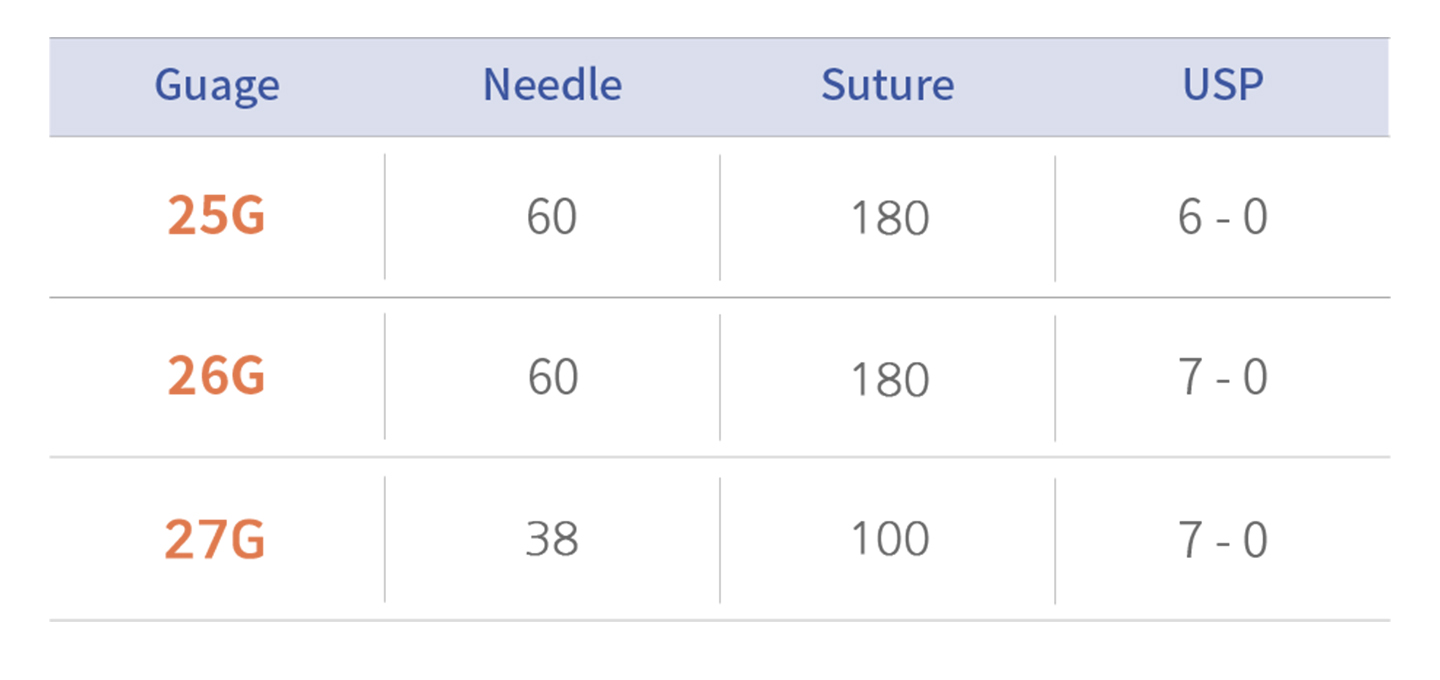Select the USP value 7 - 0 for 26G

coord(1222,378)
